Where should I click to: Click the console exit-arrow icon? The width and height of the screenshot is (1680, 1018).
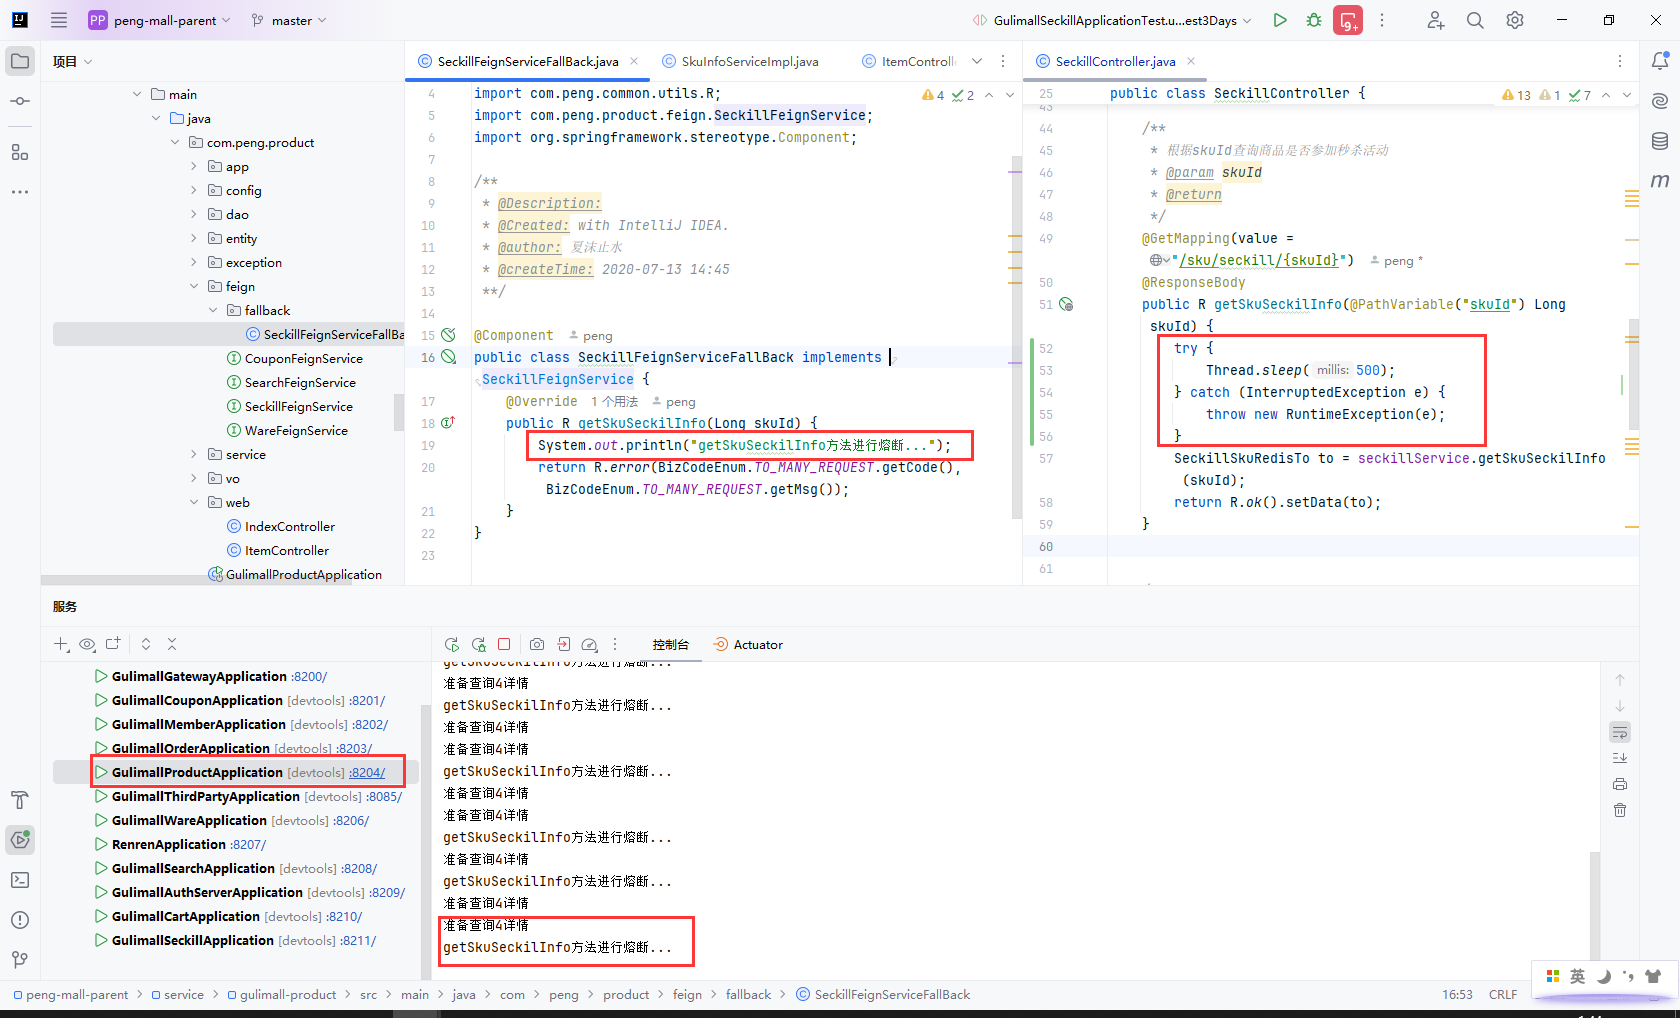(564, 645)
